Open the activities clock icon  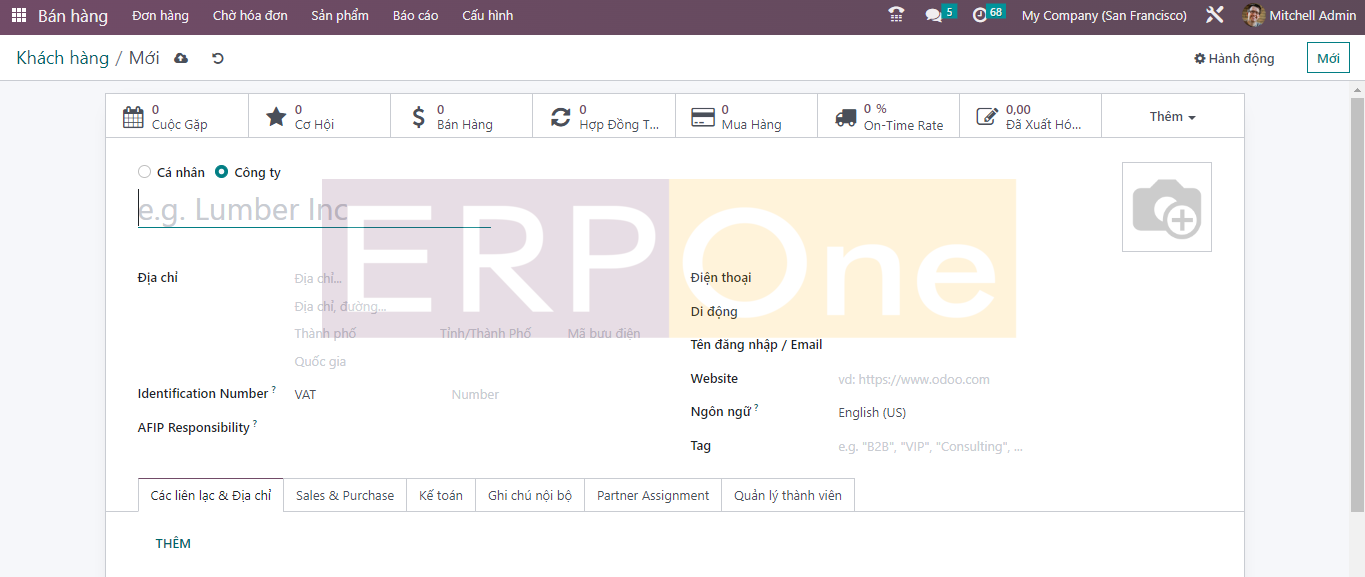pyautogui.click(x=980, y=16)
